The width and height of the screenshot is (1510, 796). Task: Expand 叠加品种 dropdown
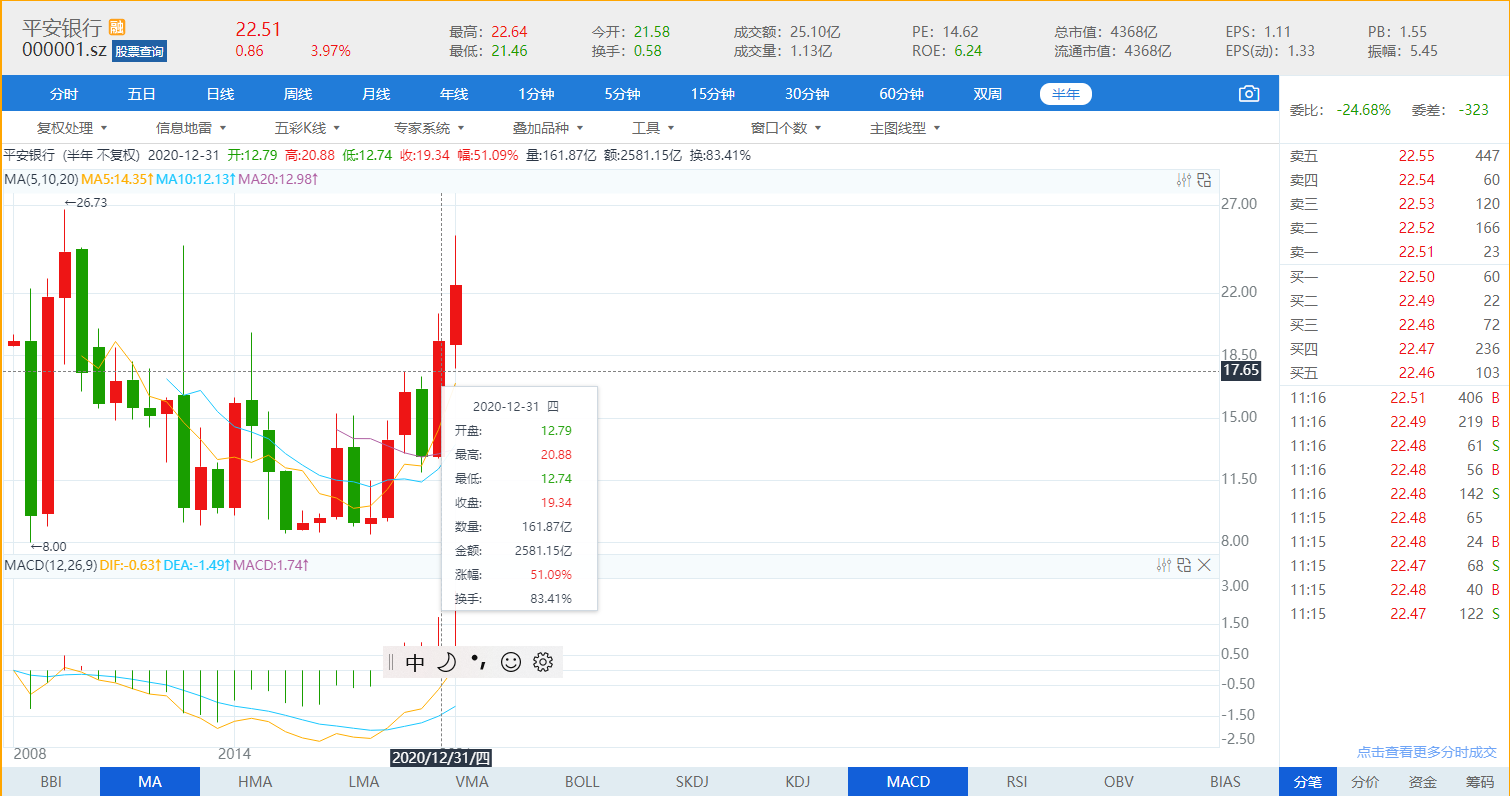click(548, 128)
